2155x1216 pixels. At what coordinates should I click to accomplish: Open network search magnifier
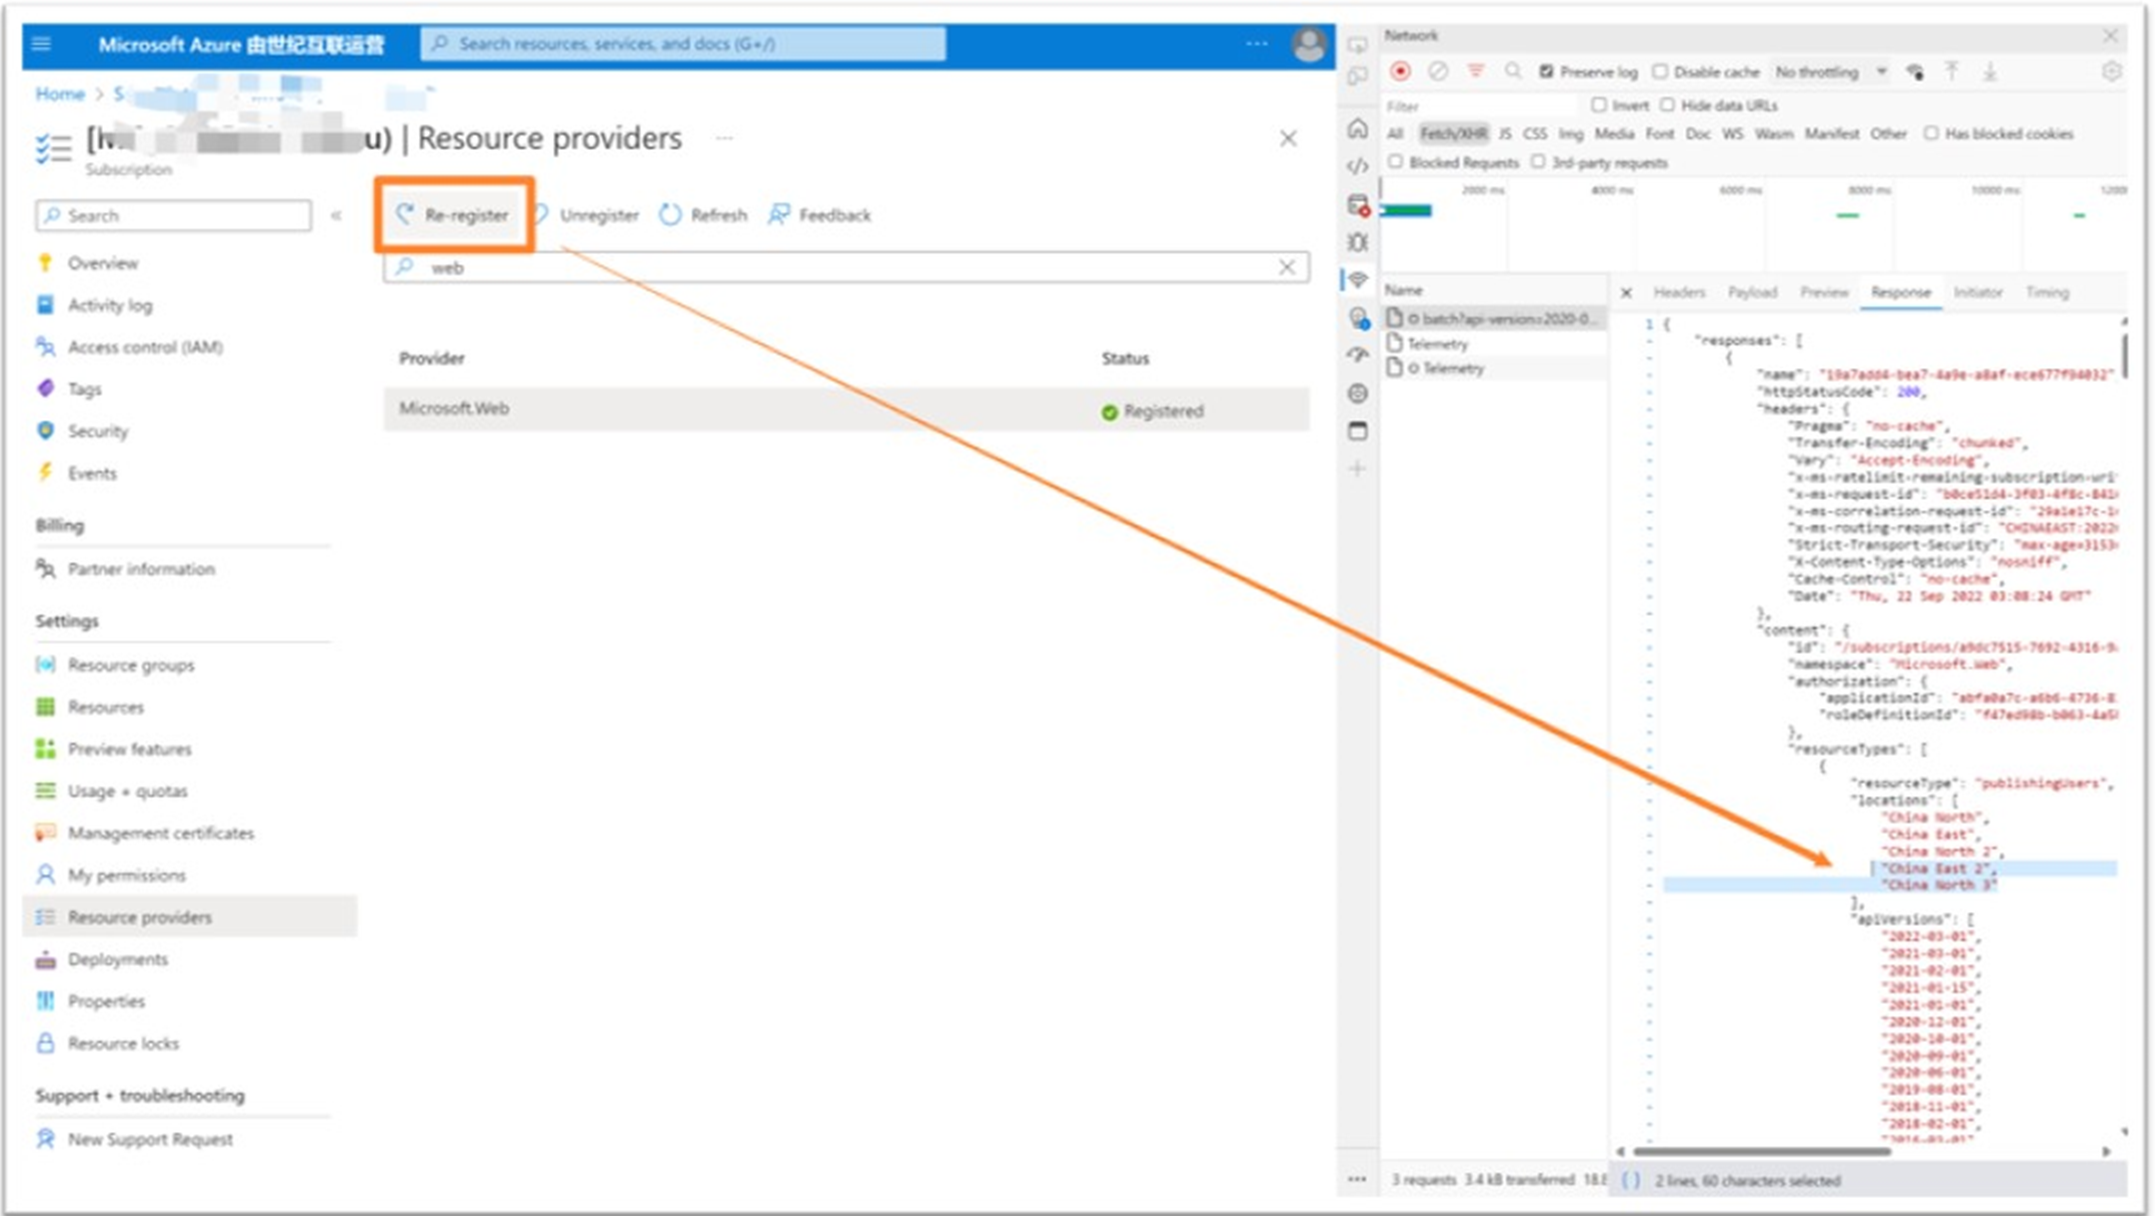pyautogui.click(x=1513, y=72)
